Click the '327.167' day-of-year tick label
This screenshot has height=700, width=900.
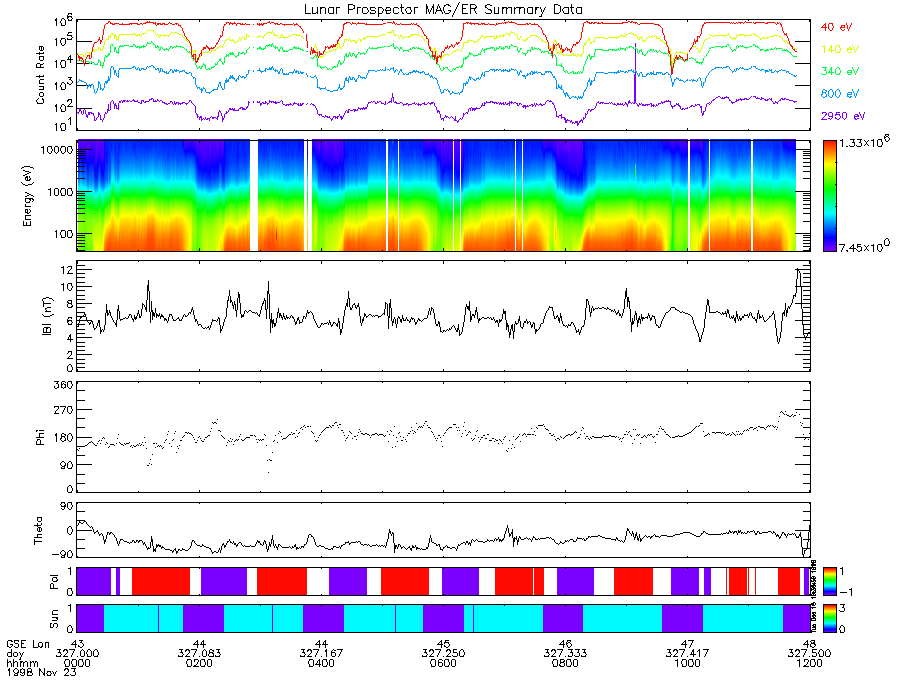click(x=321, y=654)
